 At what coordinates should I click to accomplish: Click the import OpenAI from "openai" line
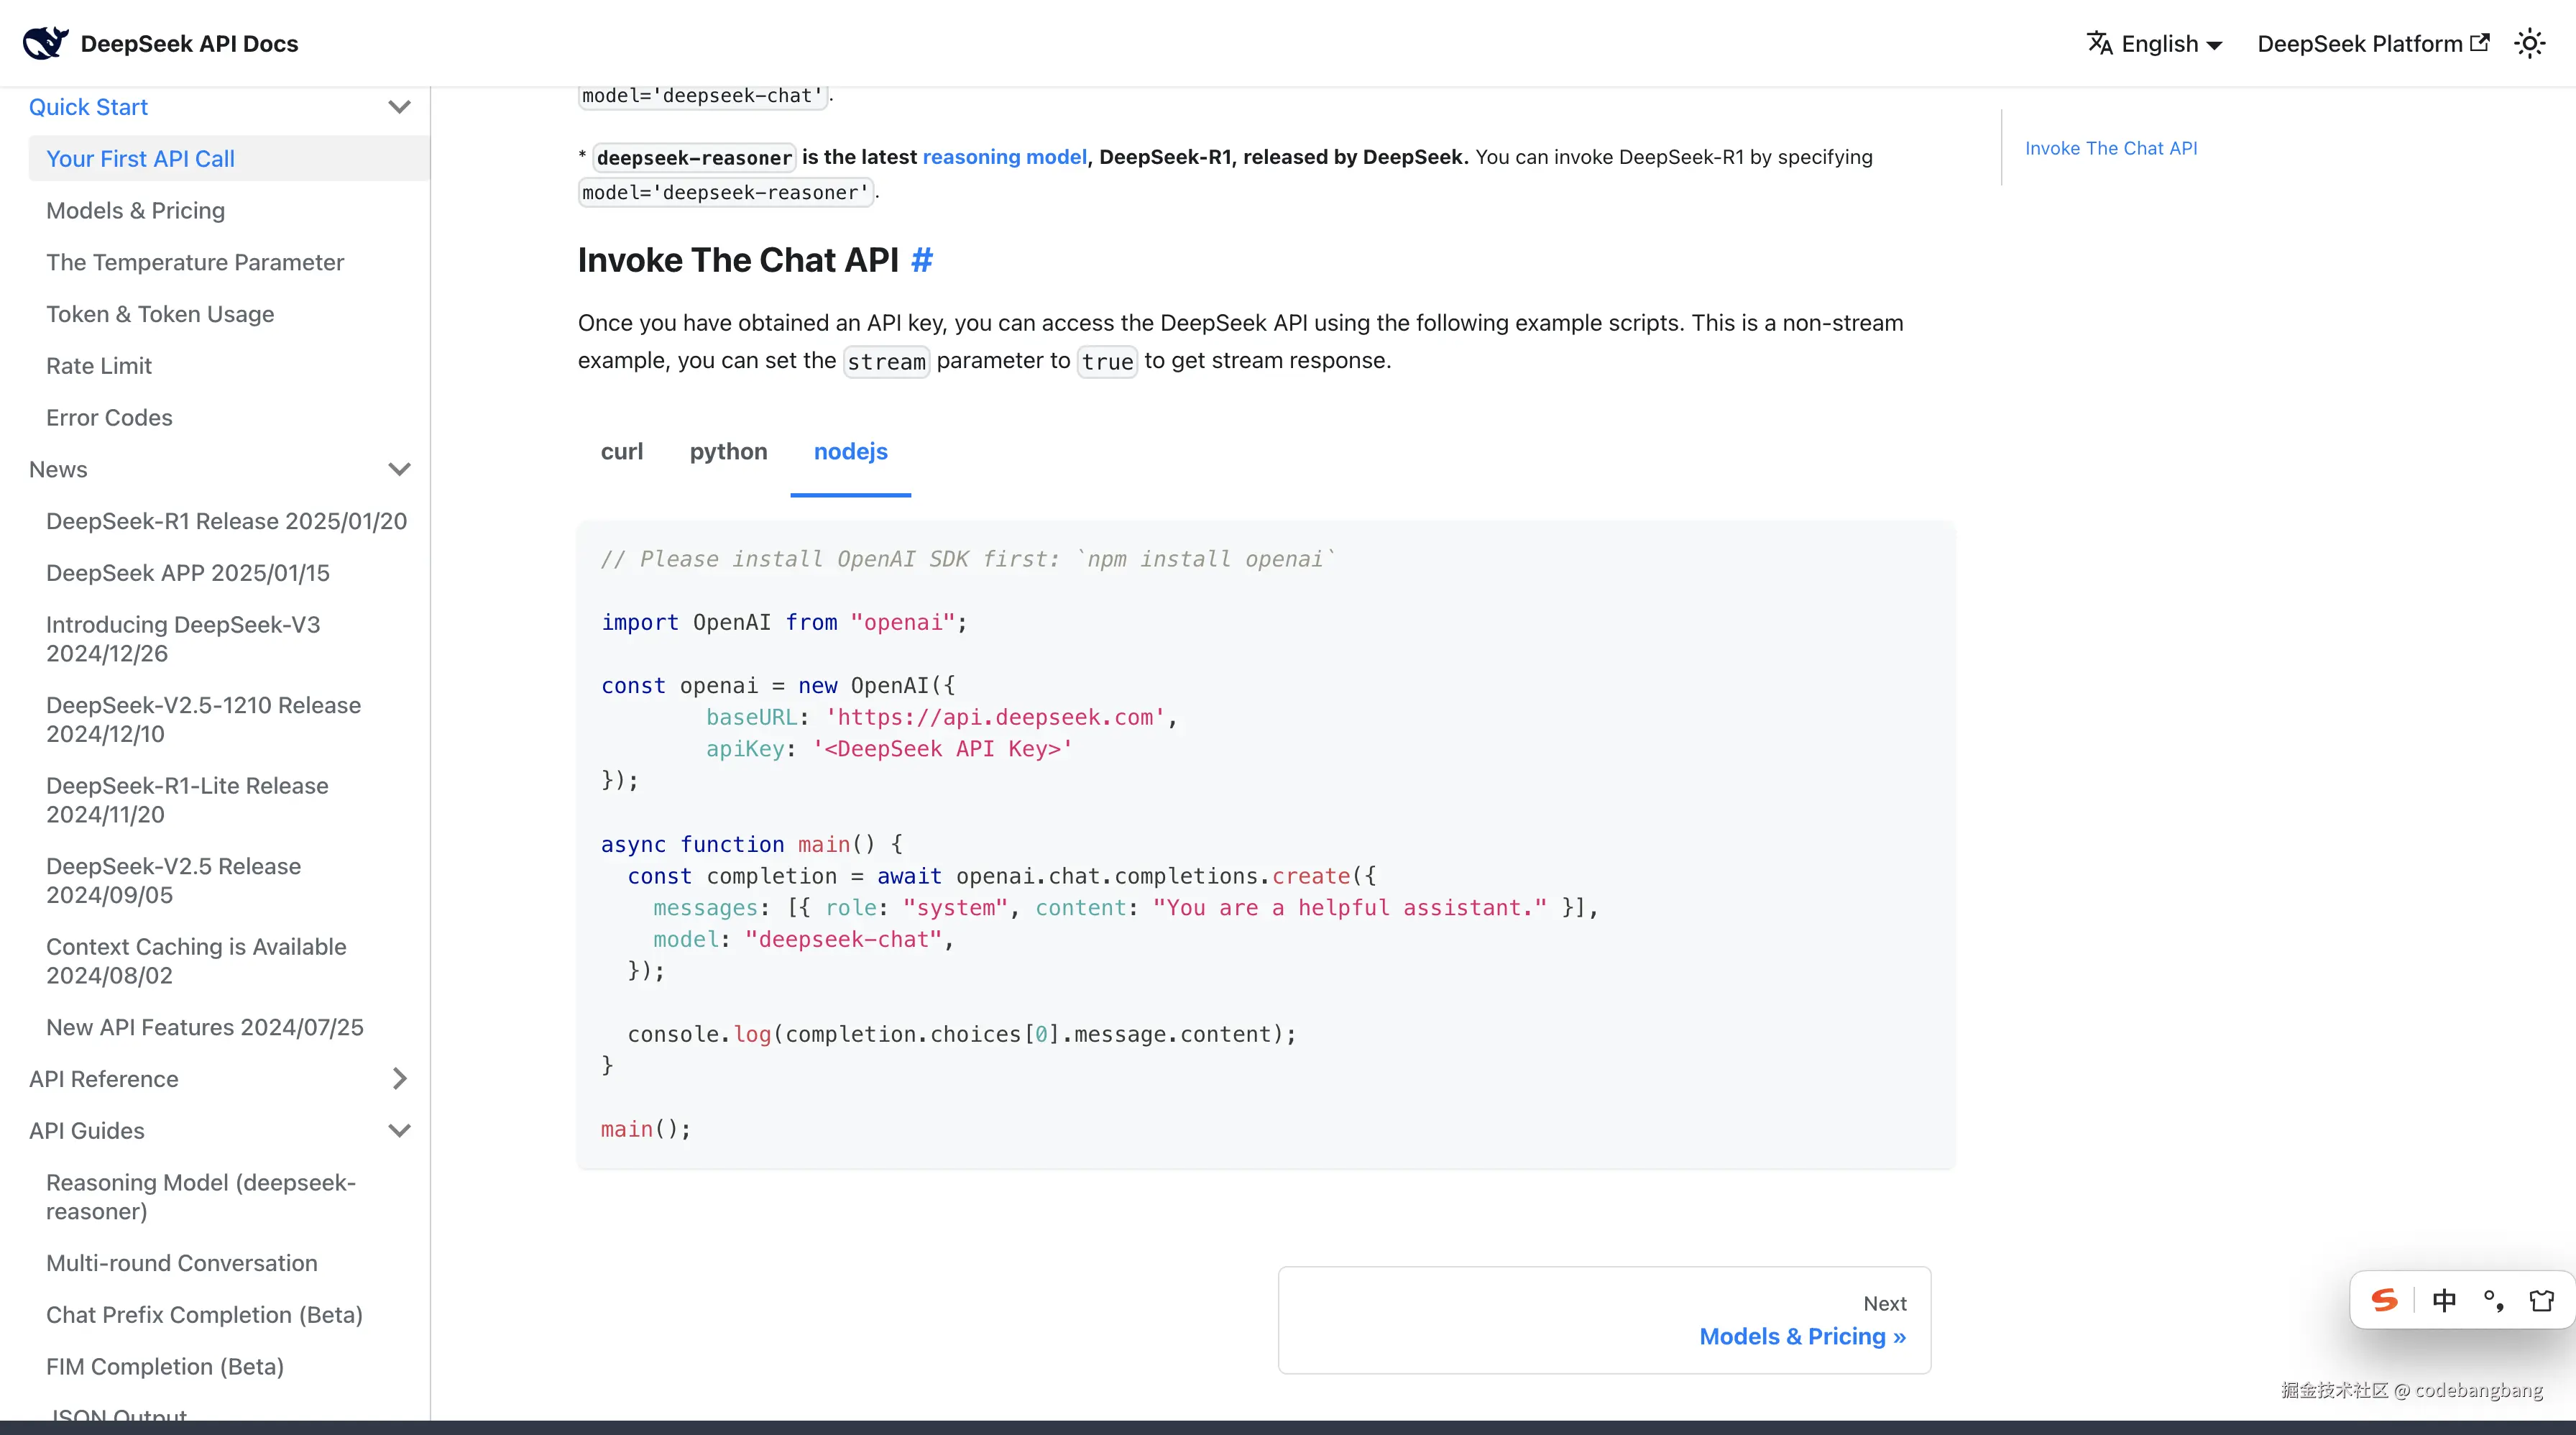pos(784,622)
